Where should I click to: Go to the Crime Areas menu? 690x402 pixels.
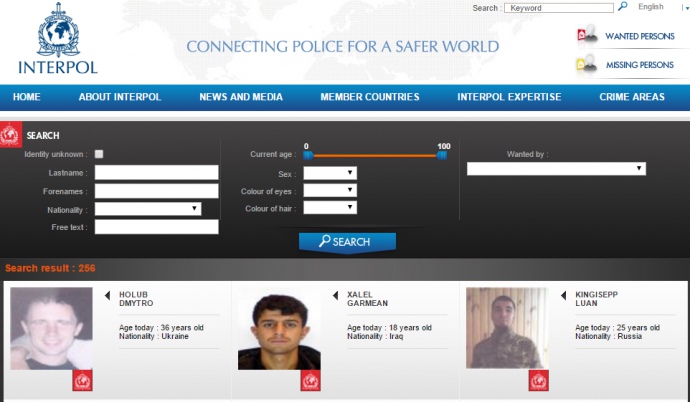pos(632,97)
